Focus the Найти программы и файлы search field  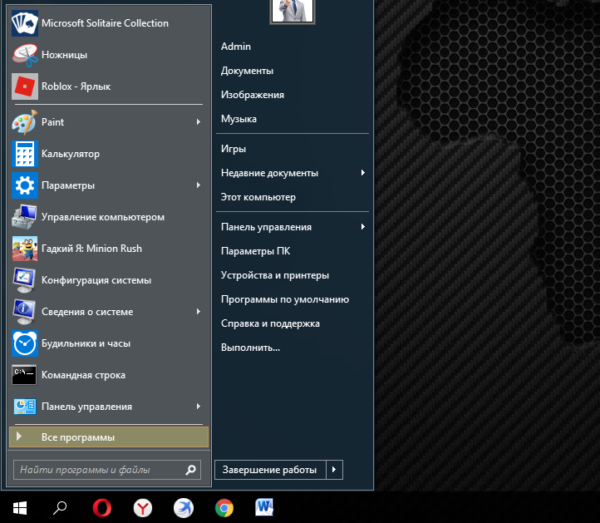(107, 470)
